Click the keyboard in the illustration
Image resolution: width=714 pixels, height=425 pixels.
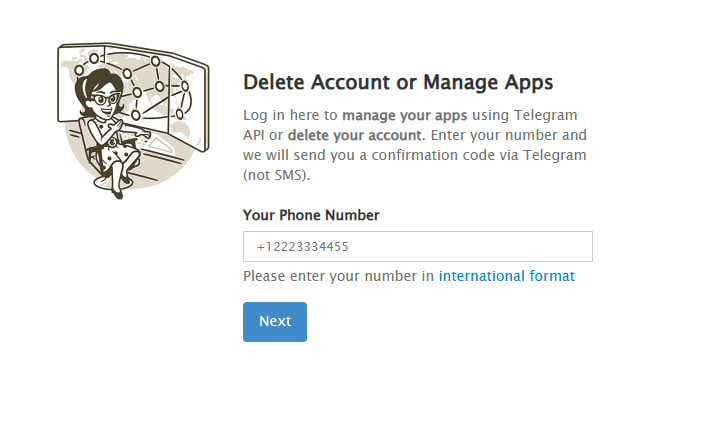[137, 136]
